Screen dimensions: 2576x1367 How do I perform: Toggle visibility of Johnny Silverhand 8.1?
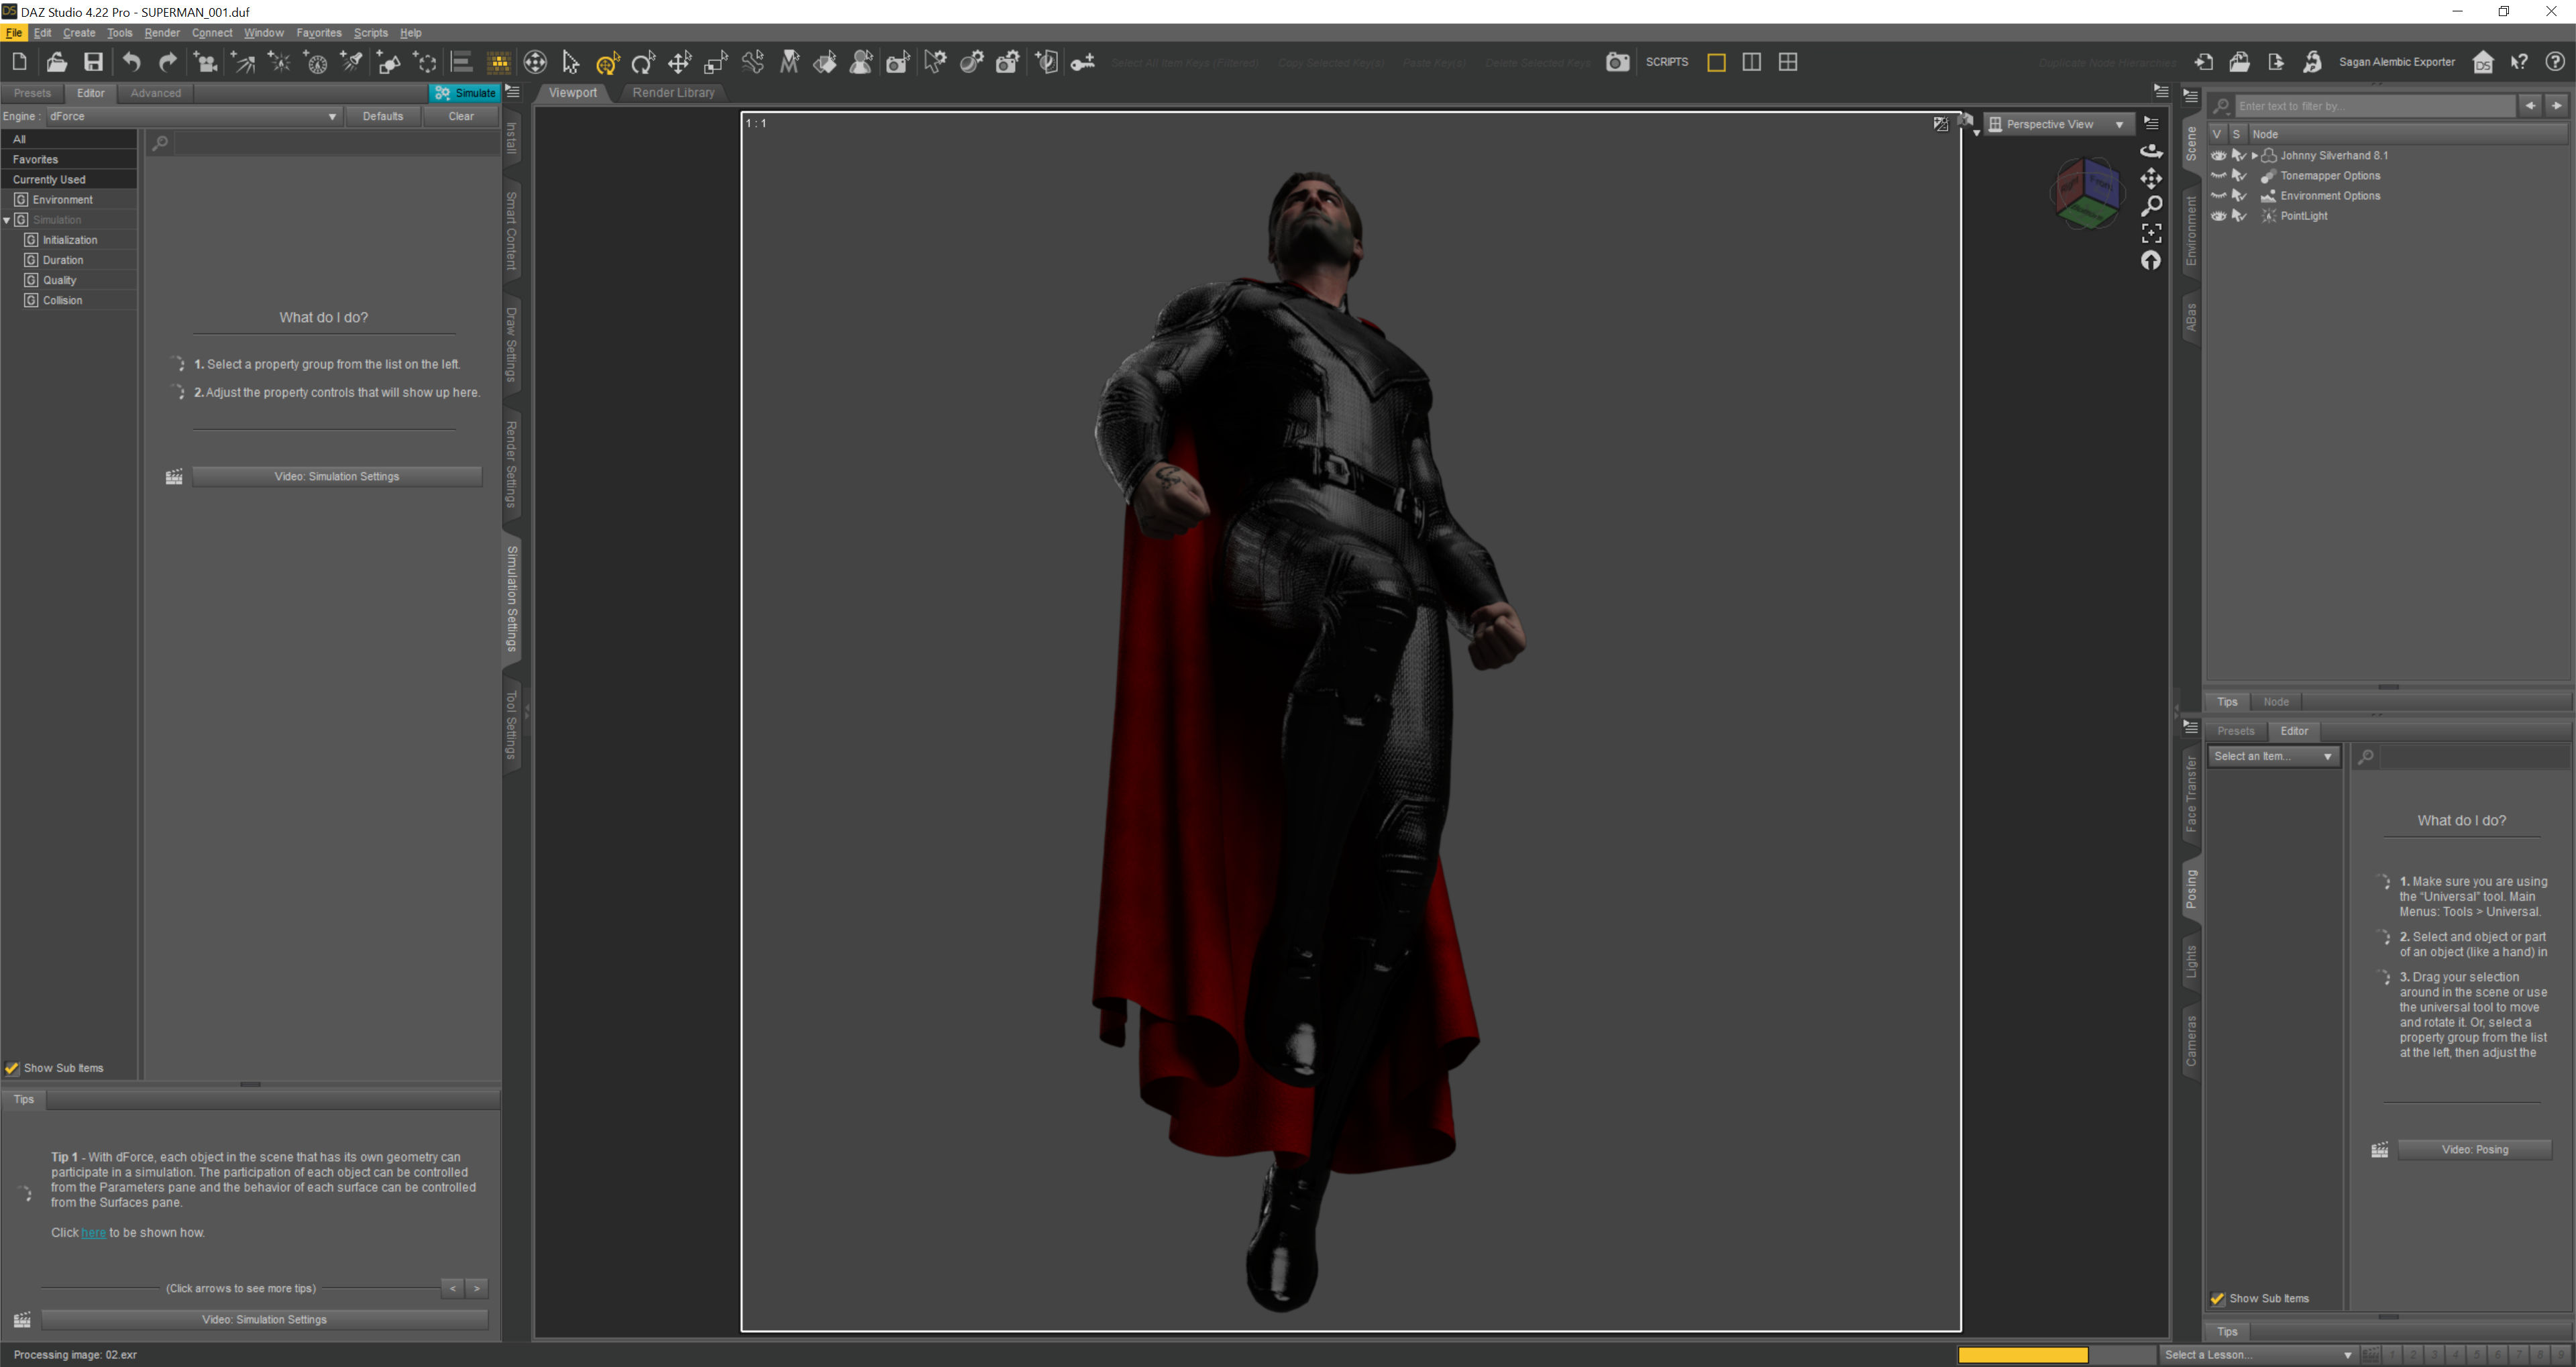(2218, 155)
